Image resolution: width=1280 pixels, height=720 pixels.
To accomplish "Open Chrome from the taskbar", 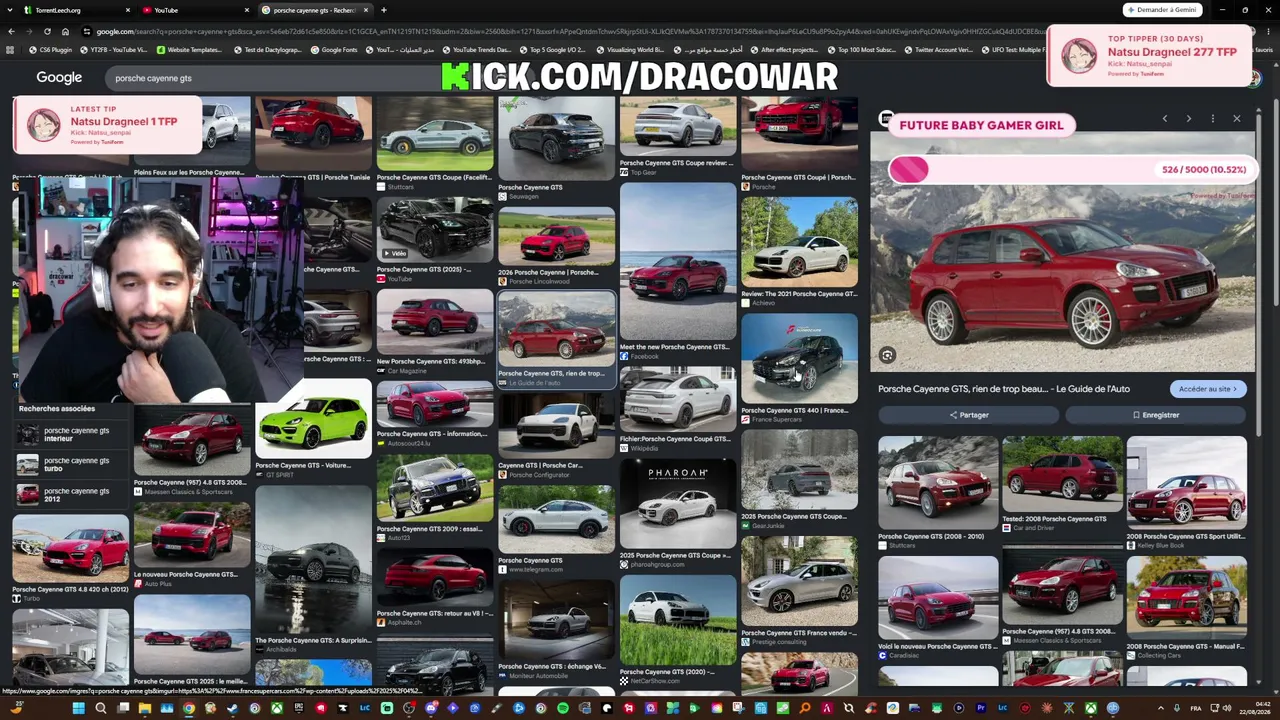I will pyautogui.click(x=188, y=708).
